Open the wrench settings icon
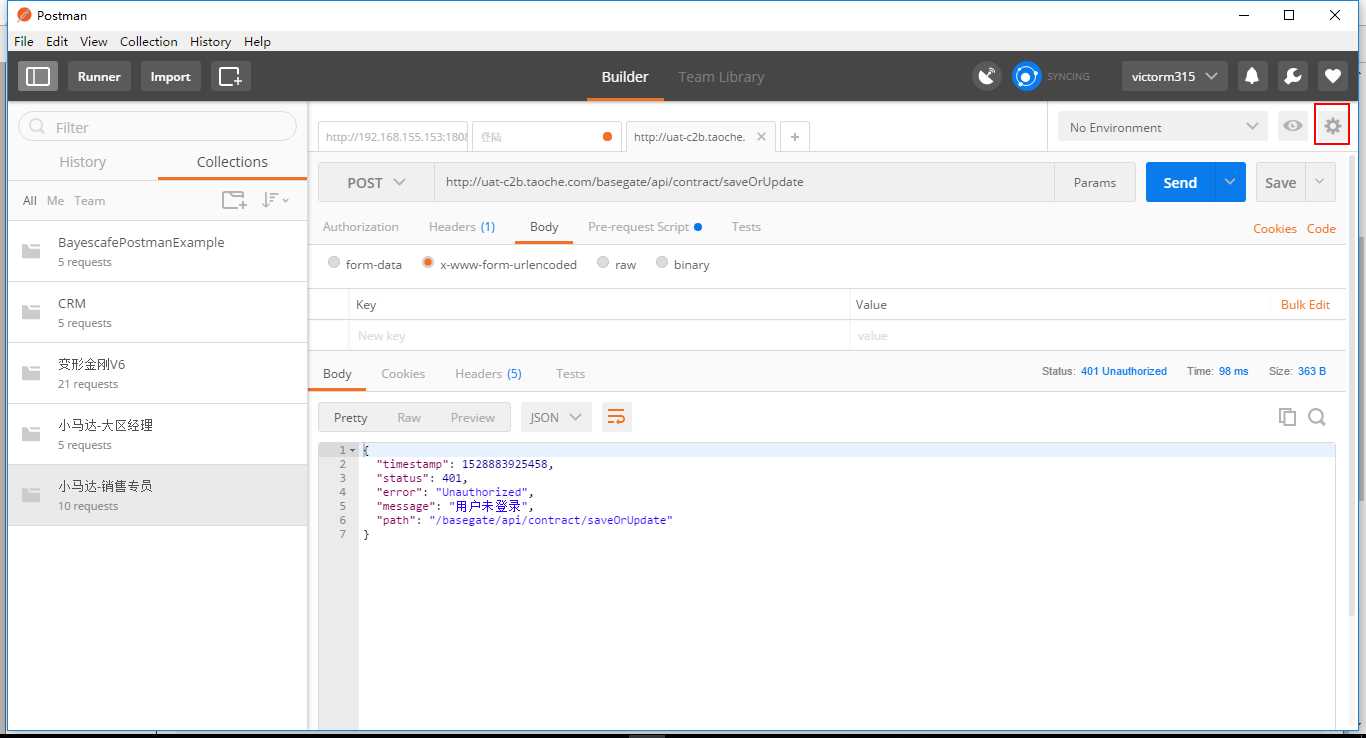Screen dimensions: 1366x738 [x=1291, y=76]
